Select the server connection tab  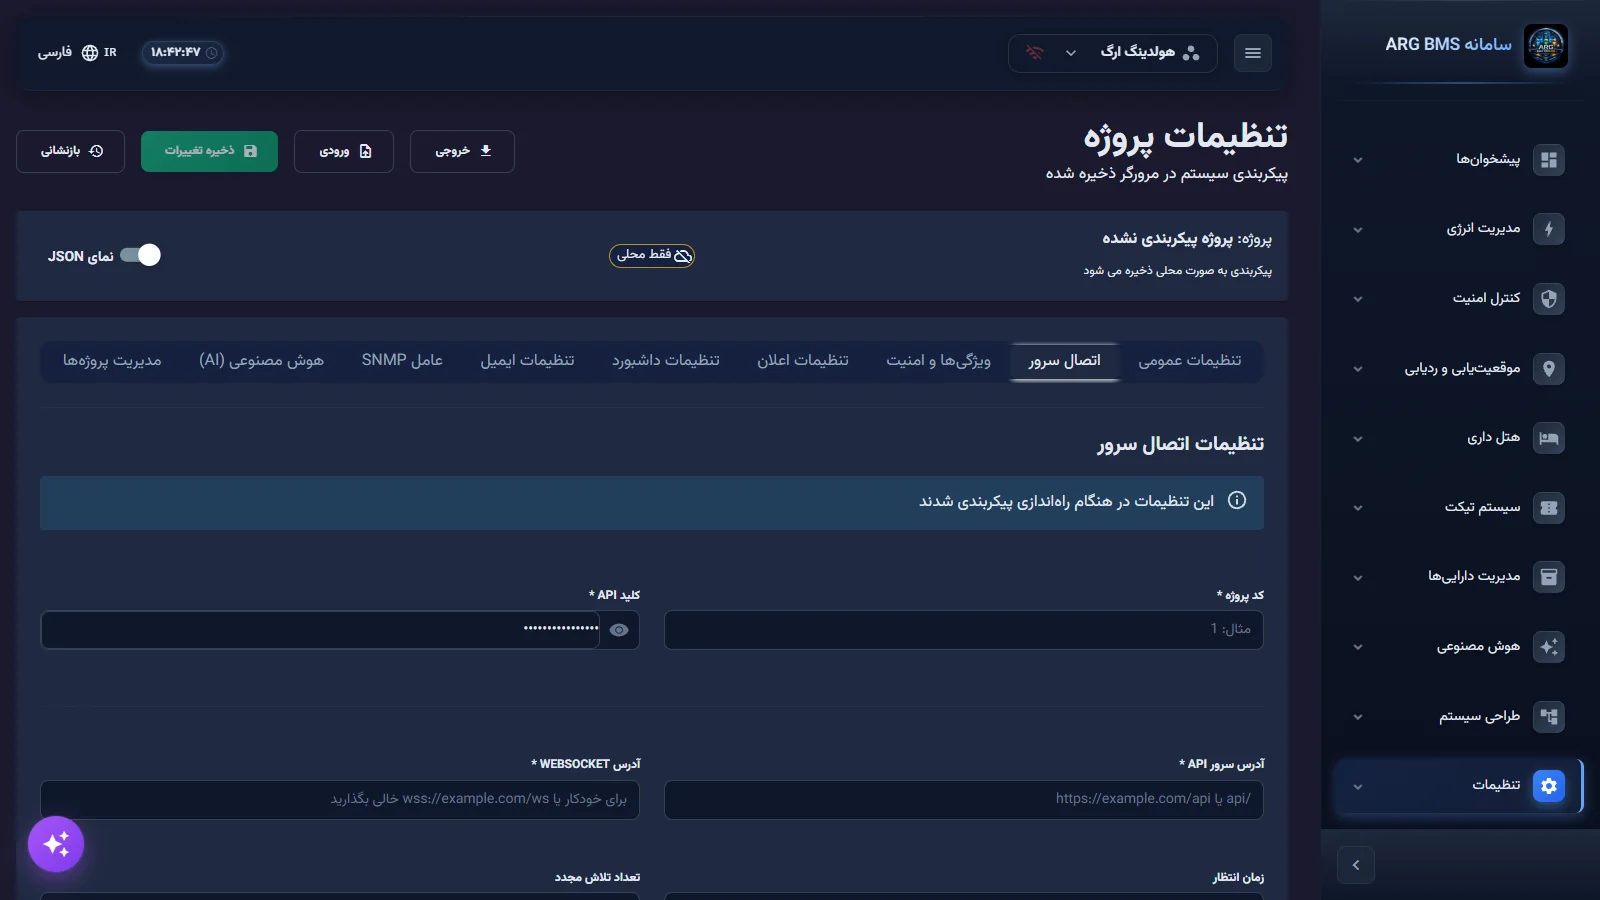click(1065, 361)
